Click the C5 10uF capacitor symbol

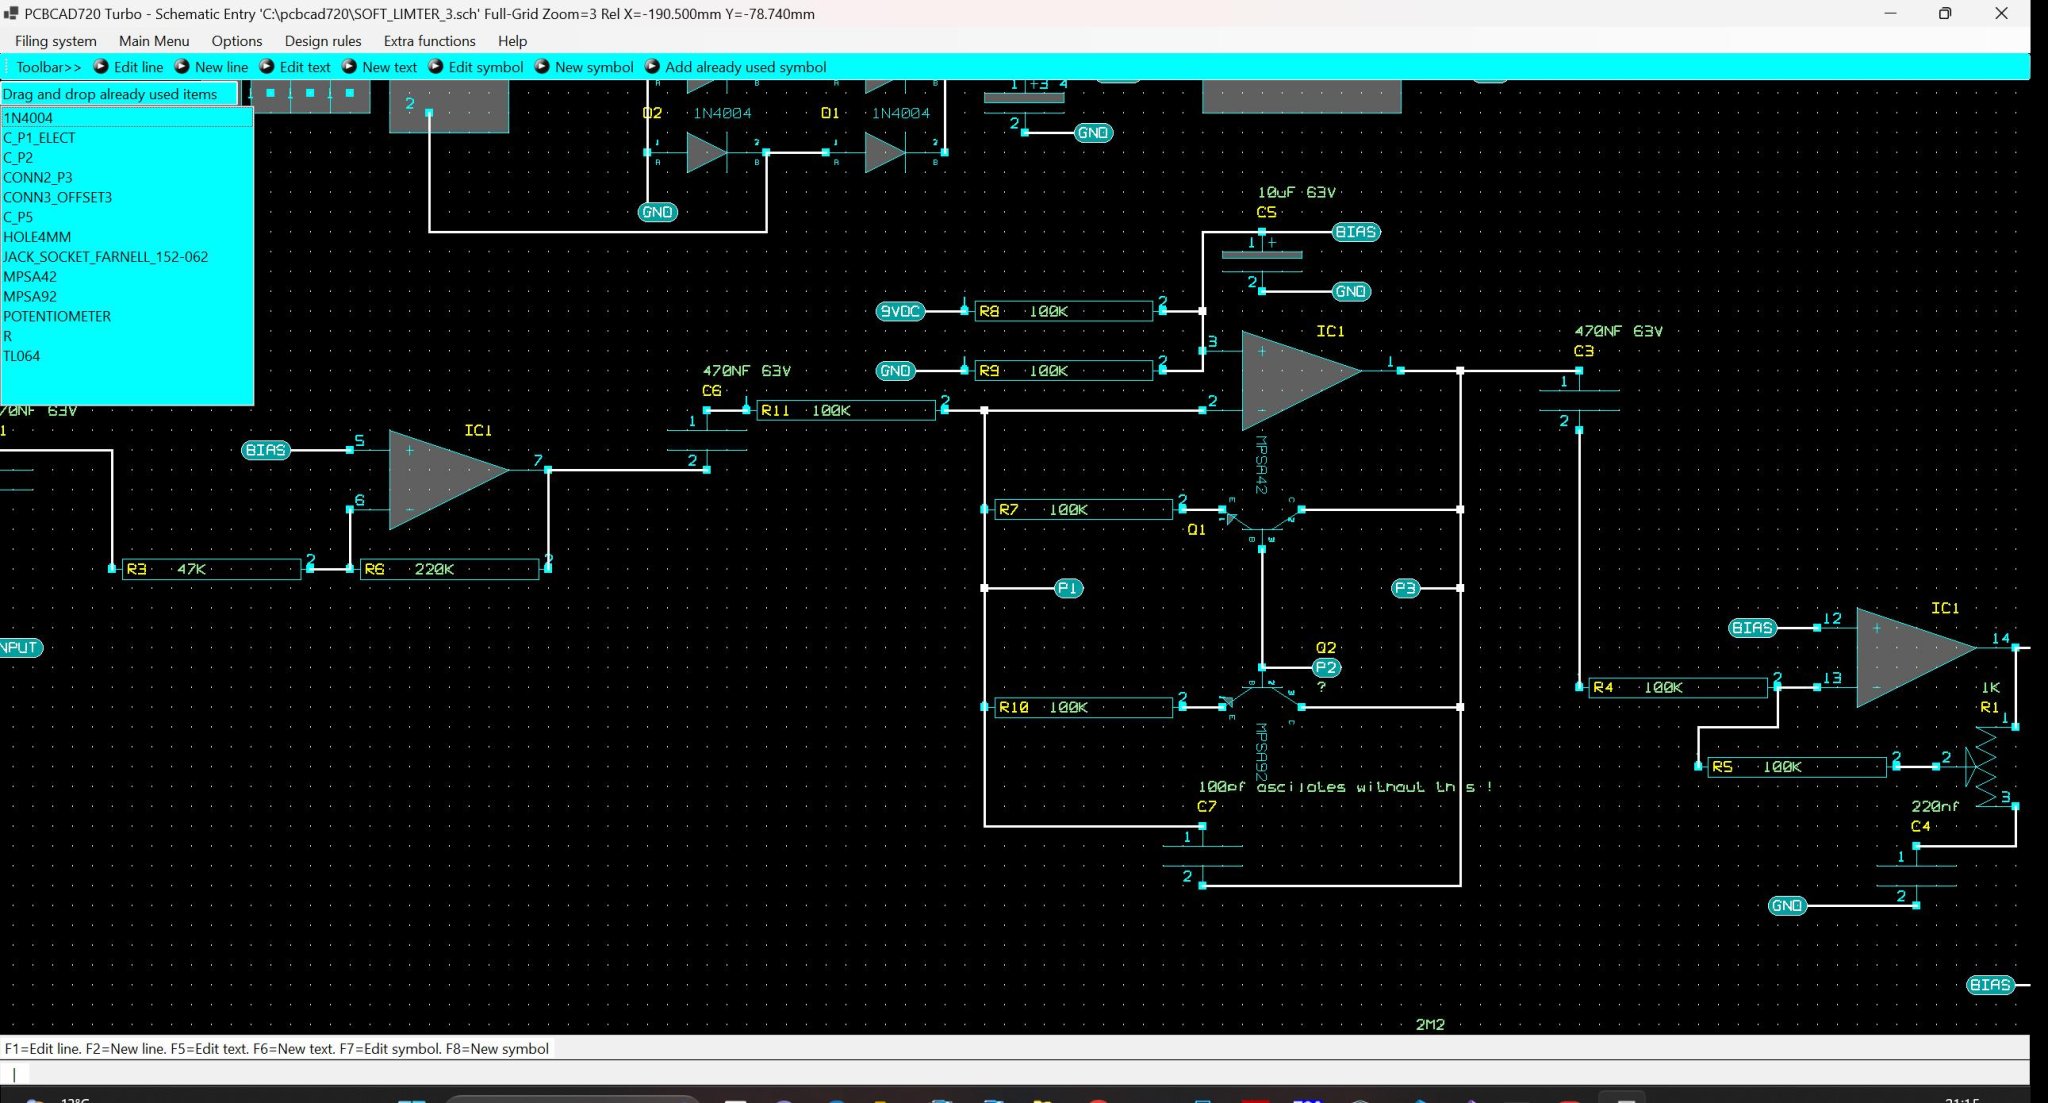1262,260
